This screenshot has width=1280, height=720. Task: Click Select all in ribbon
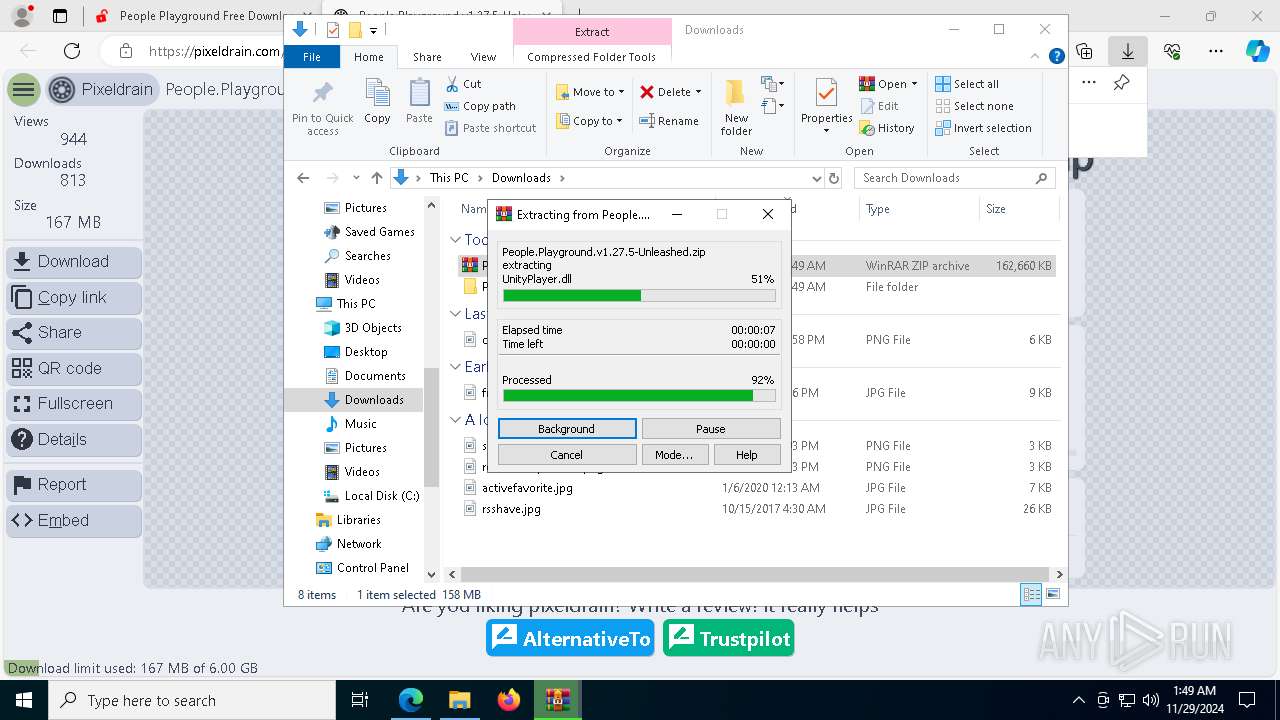tap(967, 84)
